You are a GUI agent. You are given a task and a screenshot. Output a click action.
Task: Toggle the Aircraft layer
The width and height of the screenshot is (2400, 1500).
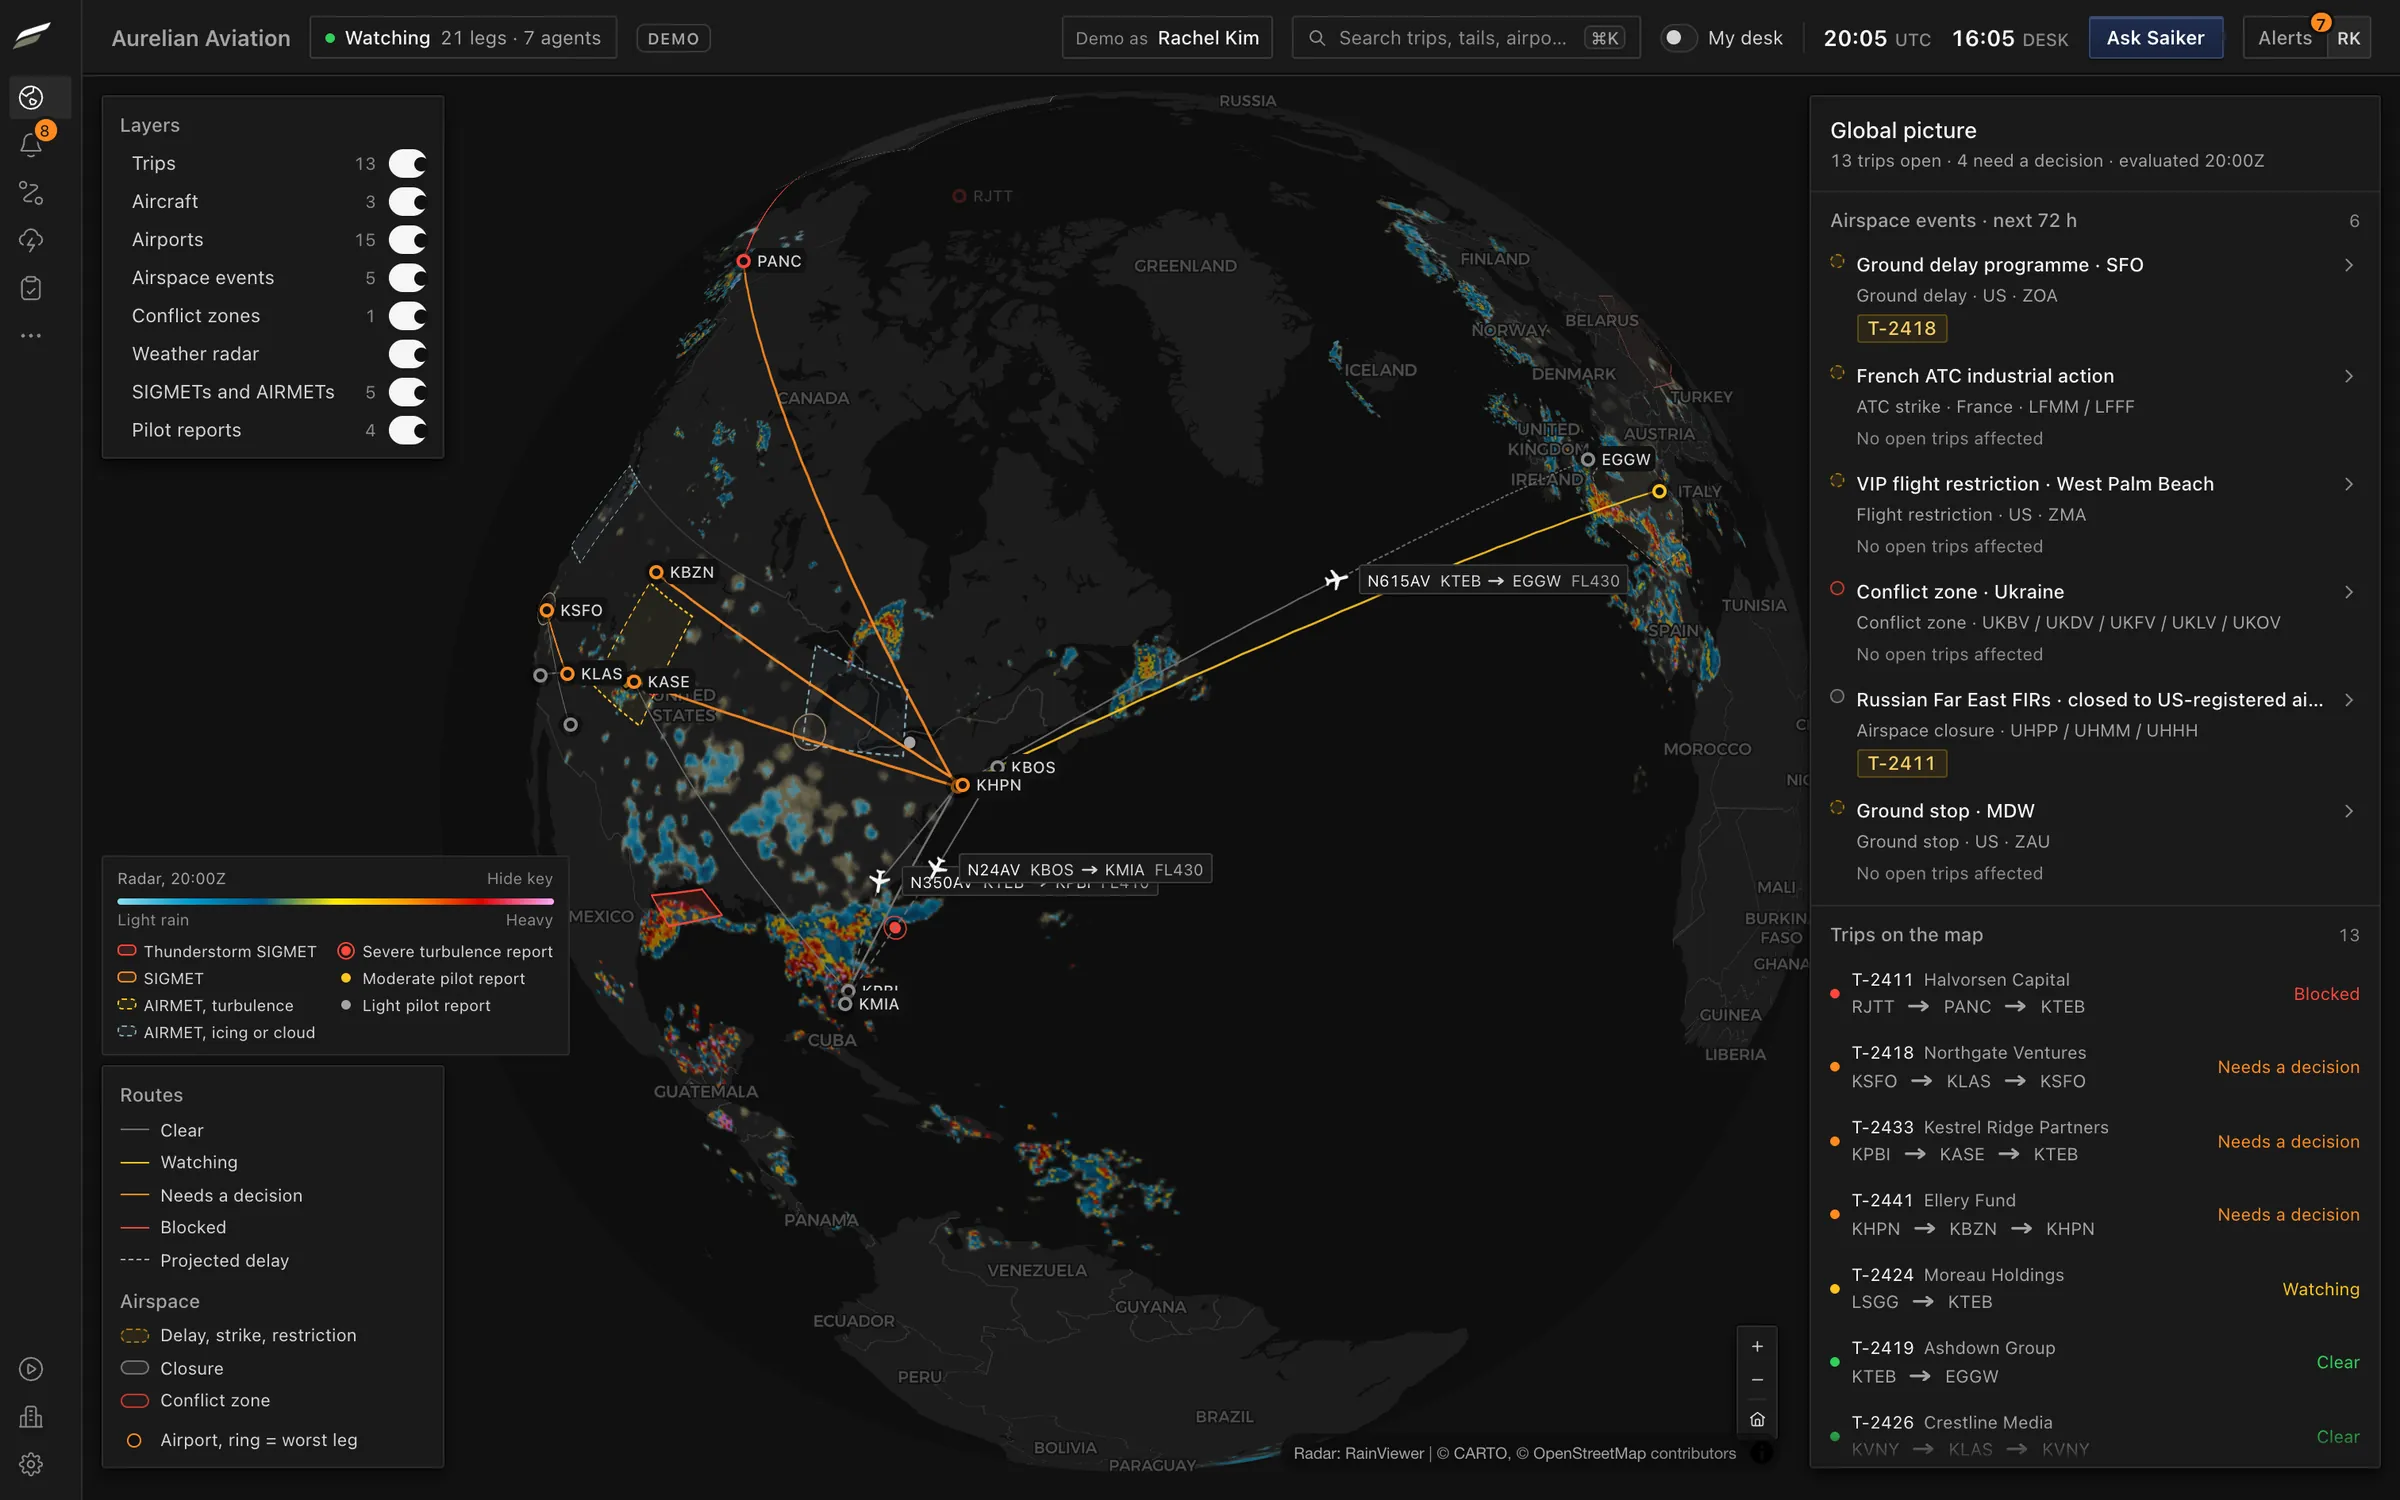407,201
